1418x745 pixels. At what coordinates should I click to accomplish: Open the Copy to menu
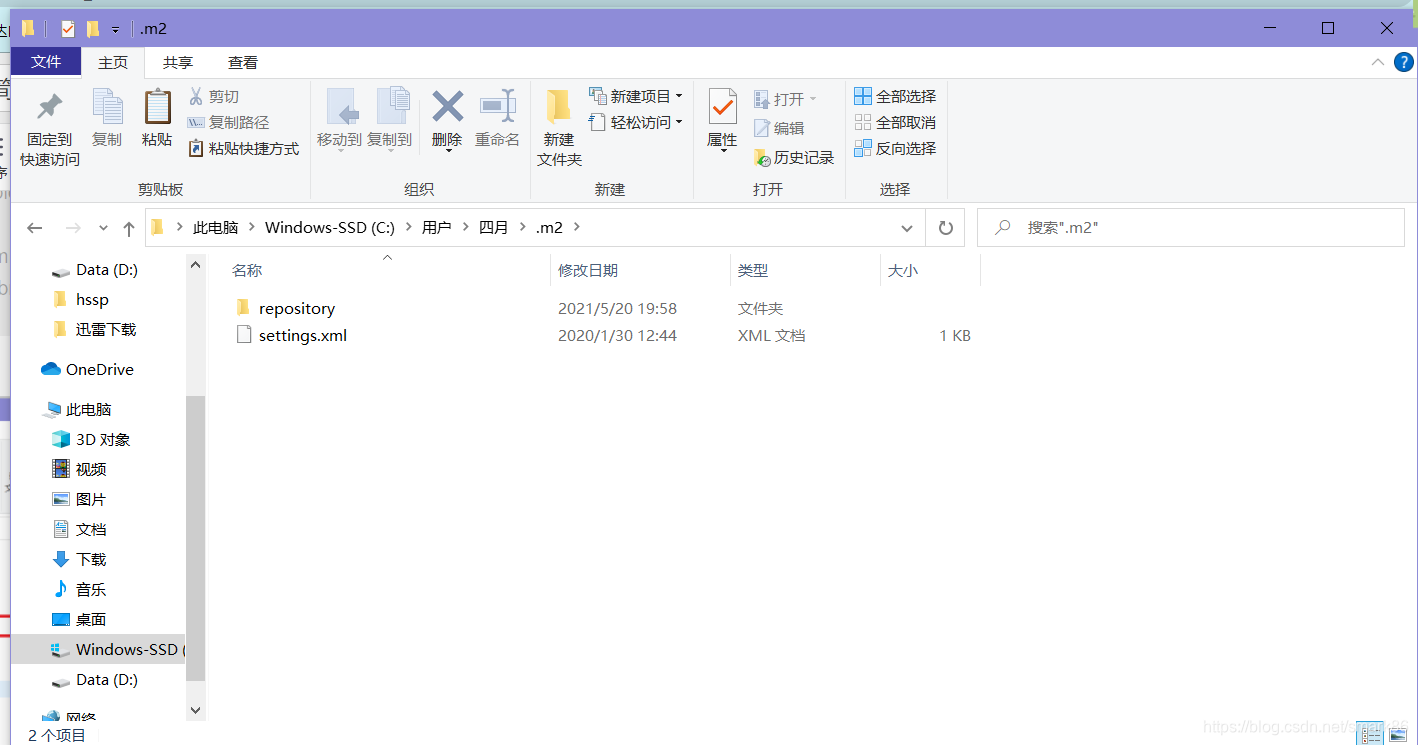(390, 119)
